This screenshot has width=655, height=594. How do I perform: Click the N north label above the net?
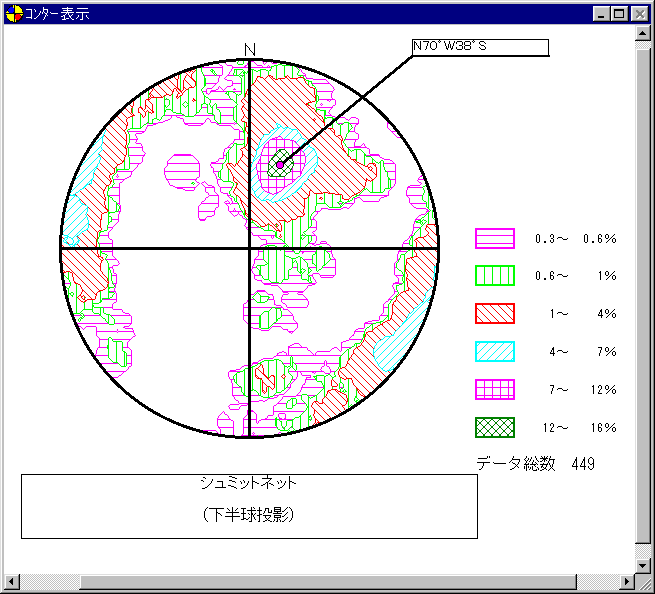249,50
